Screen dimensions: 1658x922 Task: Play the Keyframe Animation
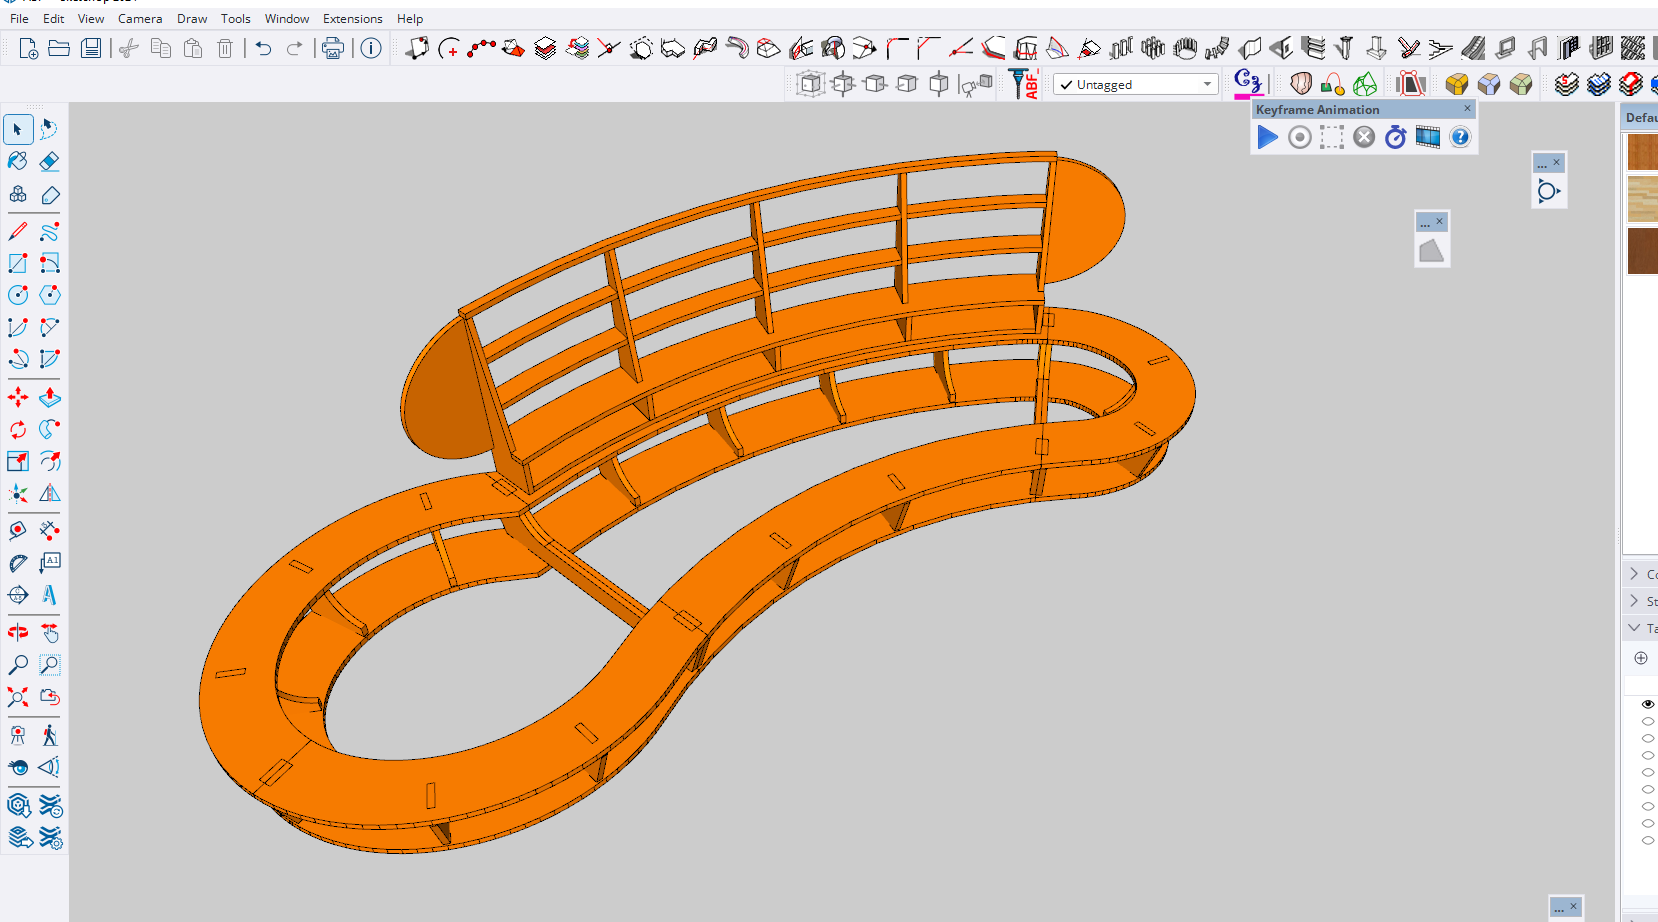point(1267,138)
